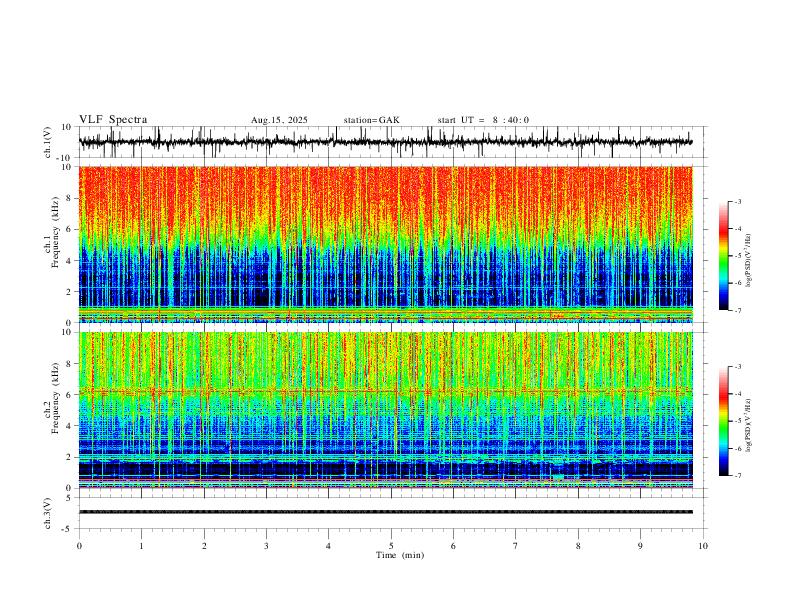Click the "ch.1 Frequency (kHz)" axis label
This screenshot has height=612, width=792.
[52, 233]
